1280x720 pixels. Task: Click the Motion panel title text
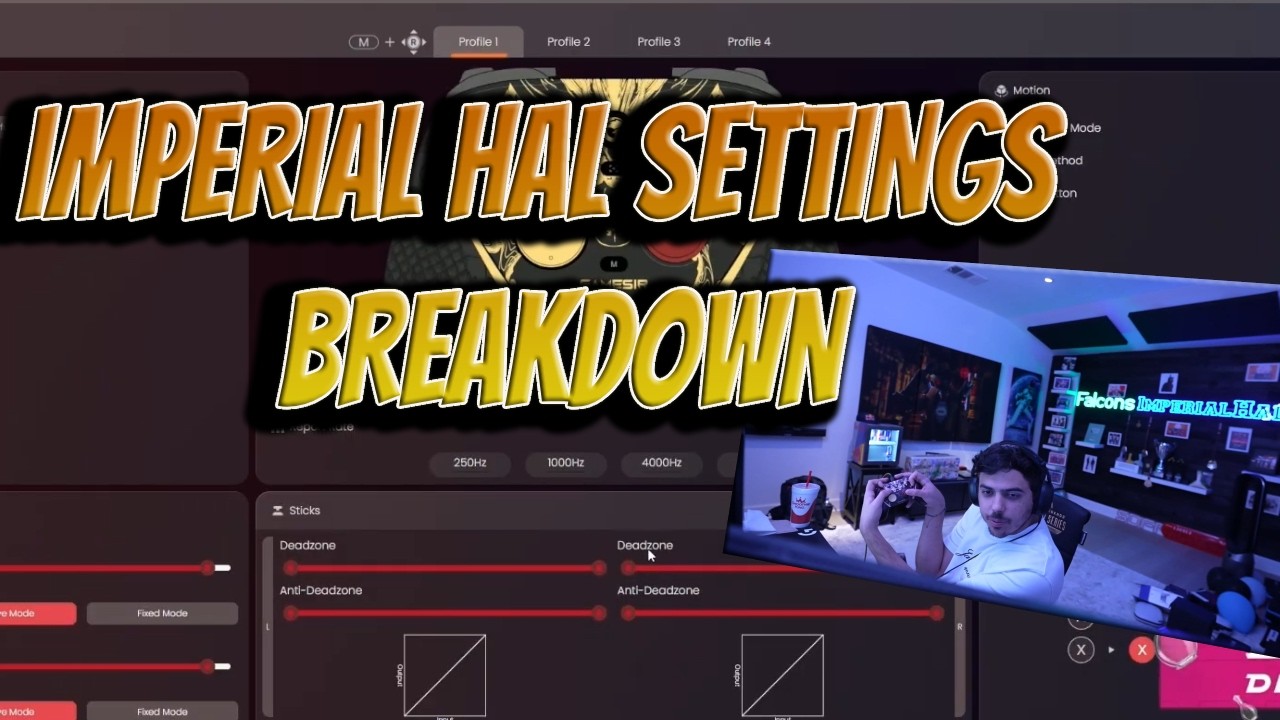click(1031, 90)
